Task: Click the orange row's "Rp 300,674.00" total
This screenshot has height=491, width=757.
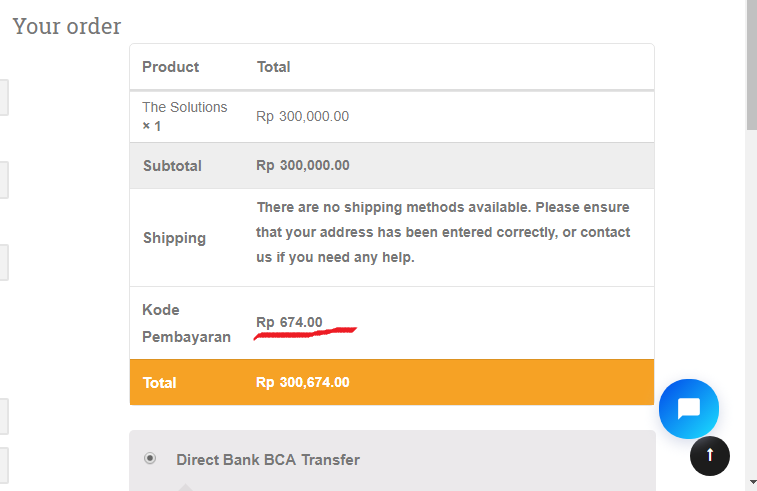Action: [x=303, y=383]
